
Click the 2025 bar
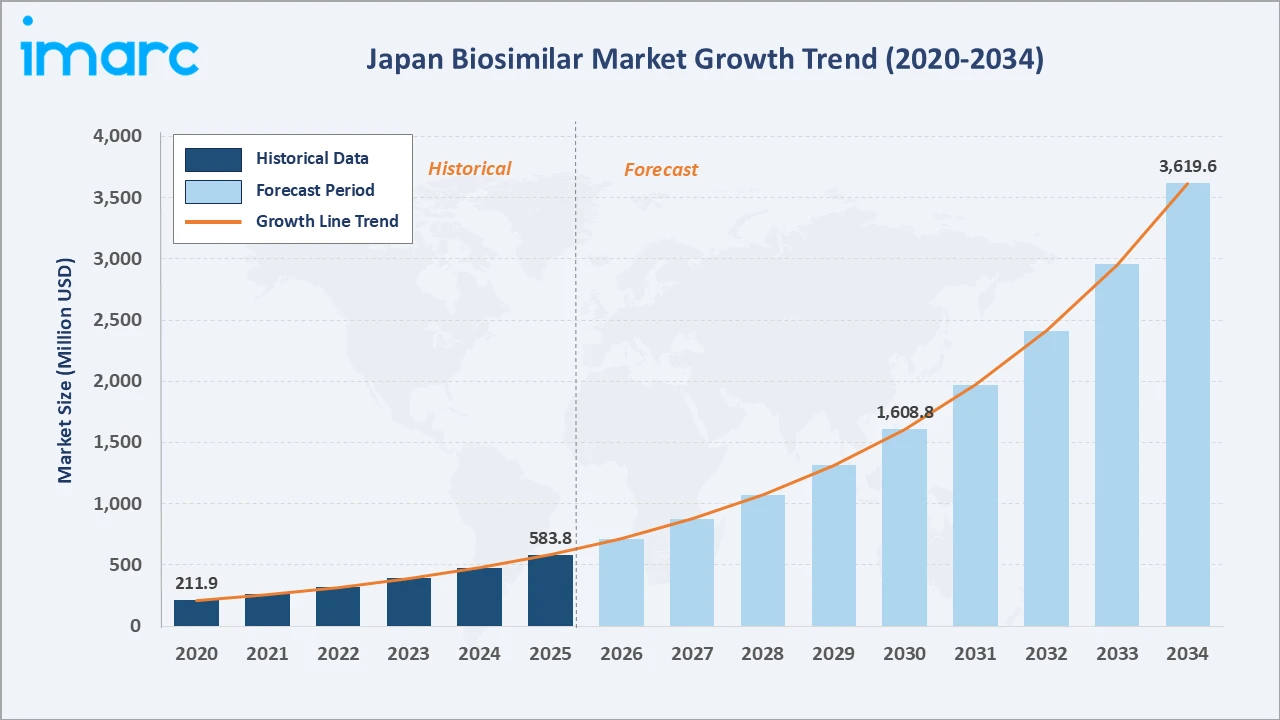pyautogui.click(x=550, y=590)
